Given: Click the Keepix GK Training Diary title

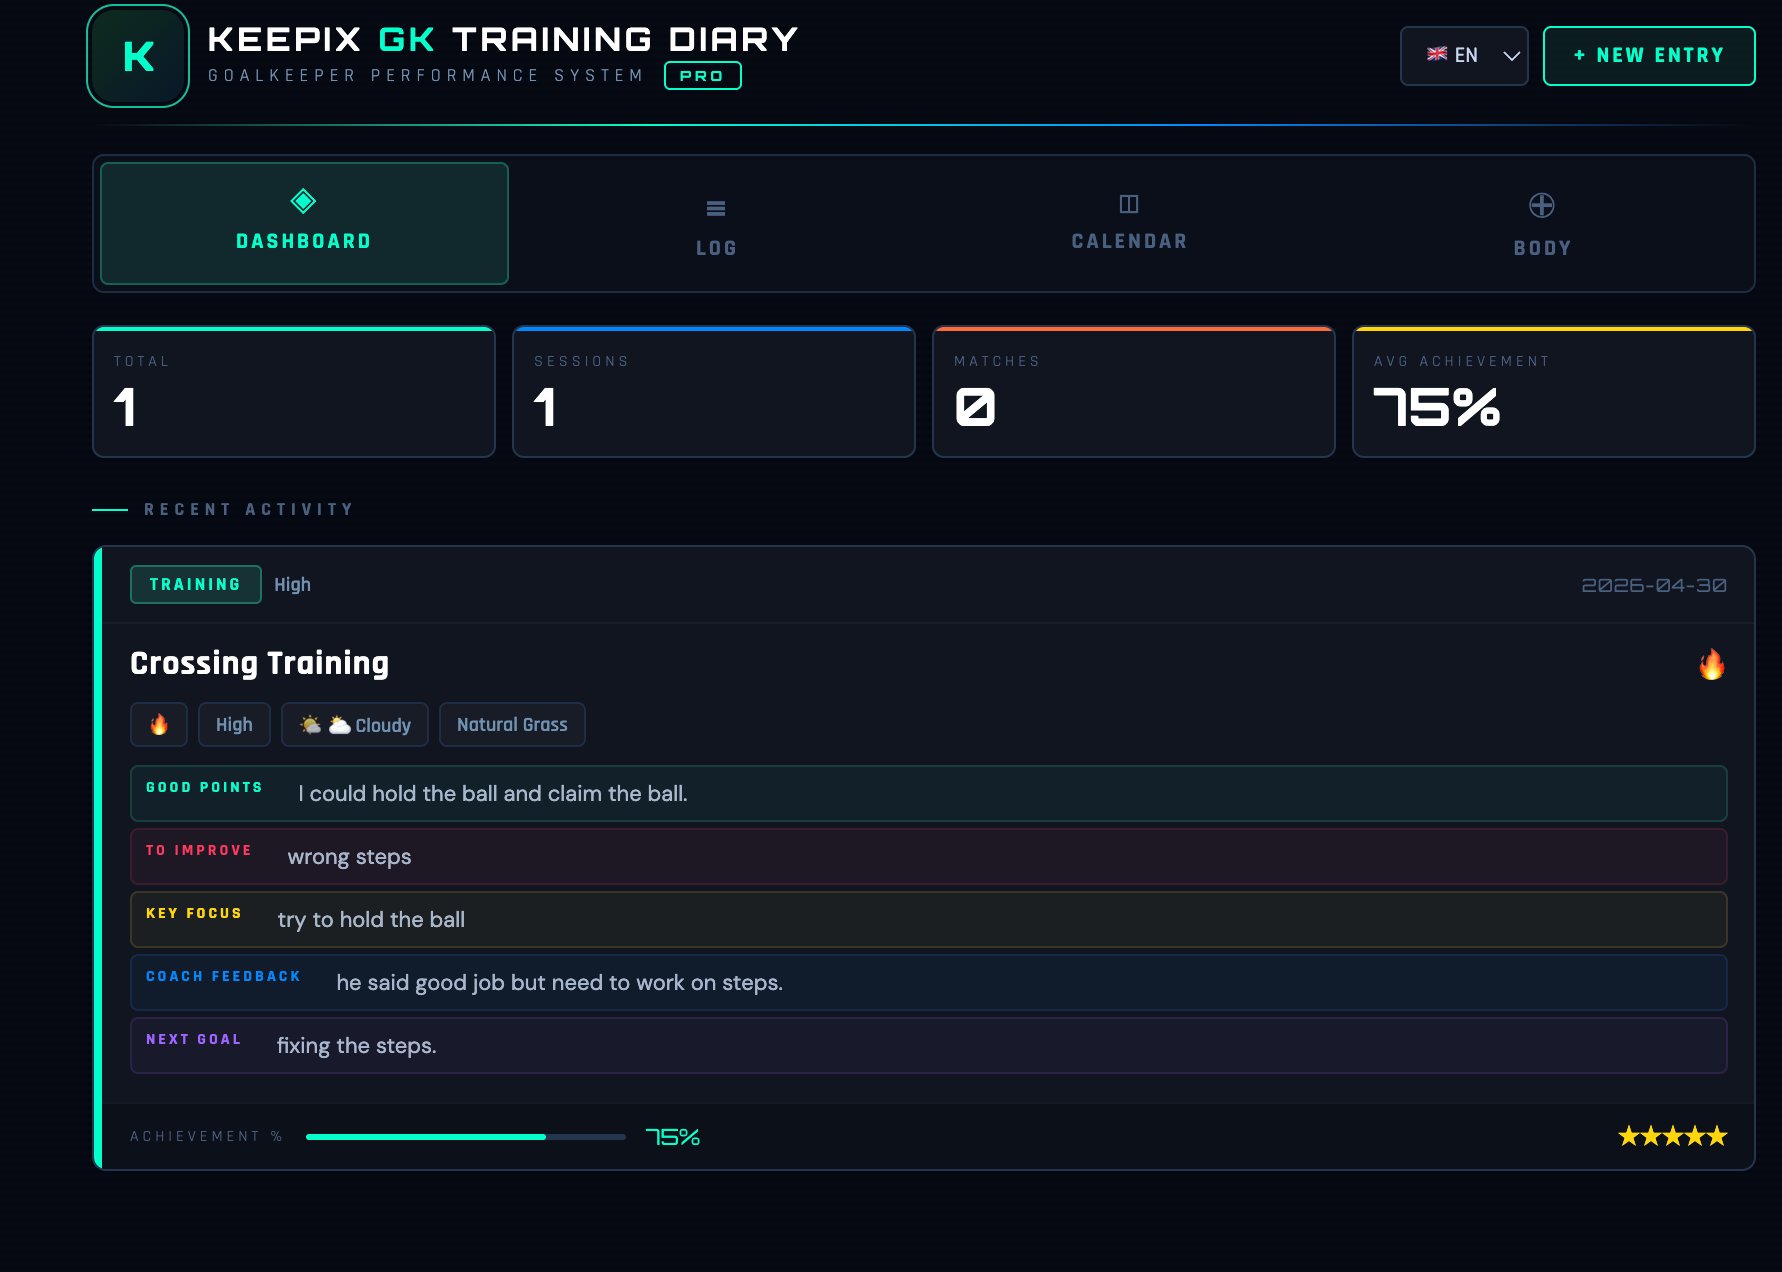Looking at the screenshot, I should point(503,39).
